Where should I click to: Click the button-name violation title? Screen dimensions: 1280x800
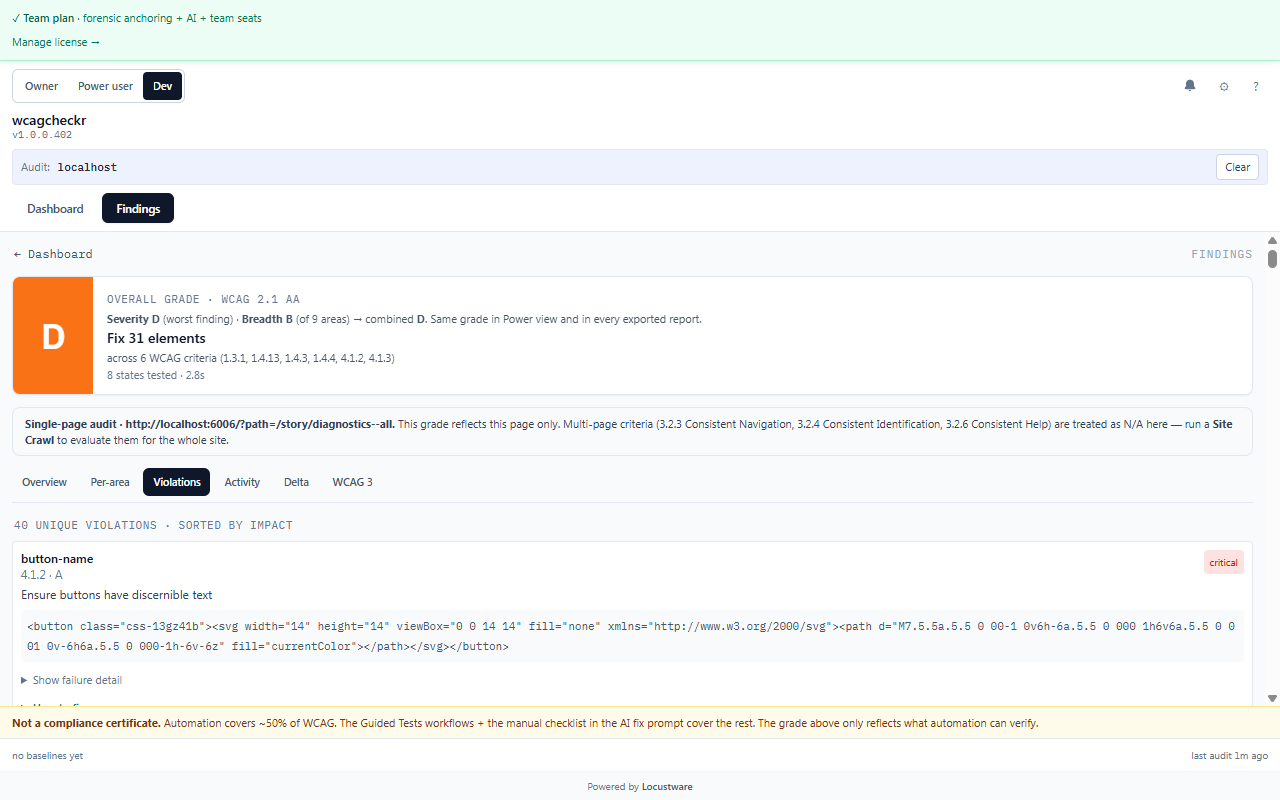pyautogui.click(x=57, y=559)
